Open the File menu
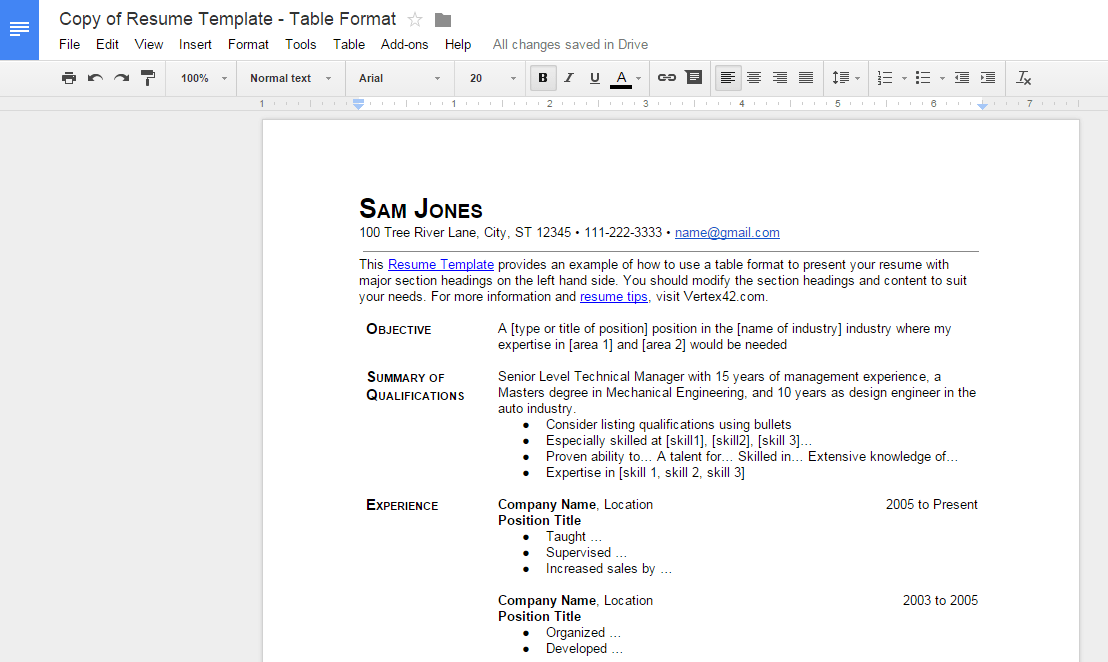 click(69, 45)
